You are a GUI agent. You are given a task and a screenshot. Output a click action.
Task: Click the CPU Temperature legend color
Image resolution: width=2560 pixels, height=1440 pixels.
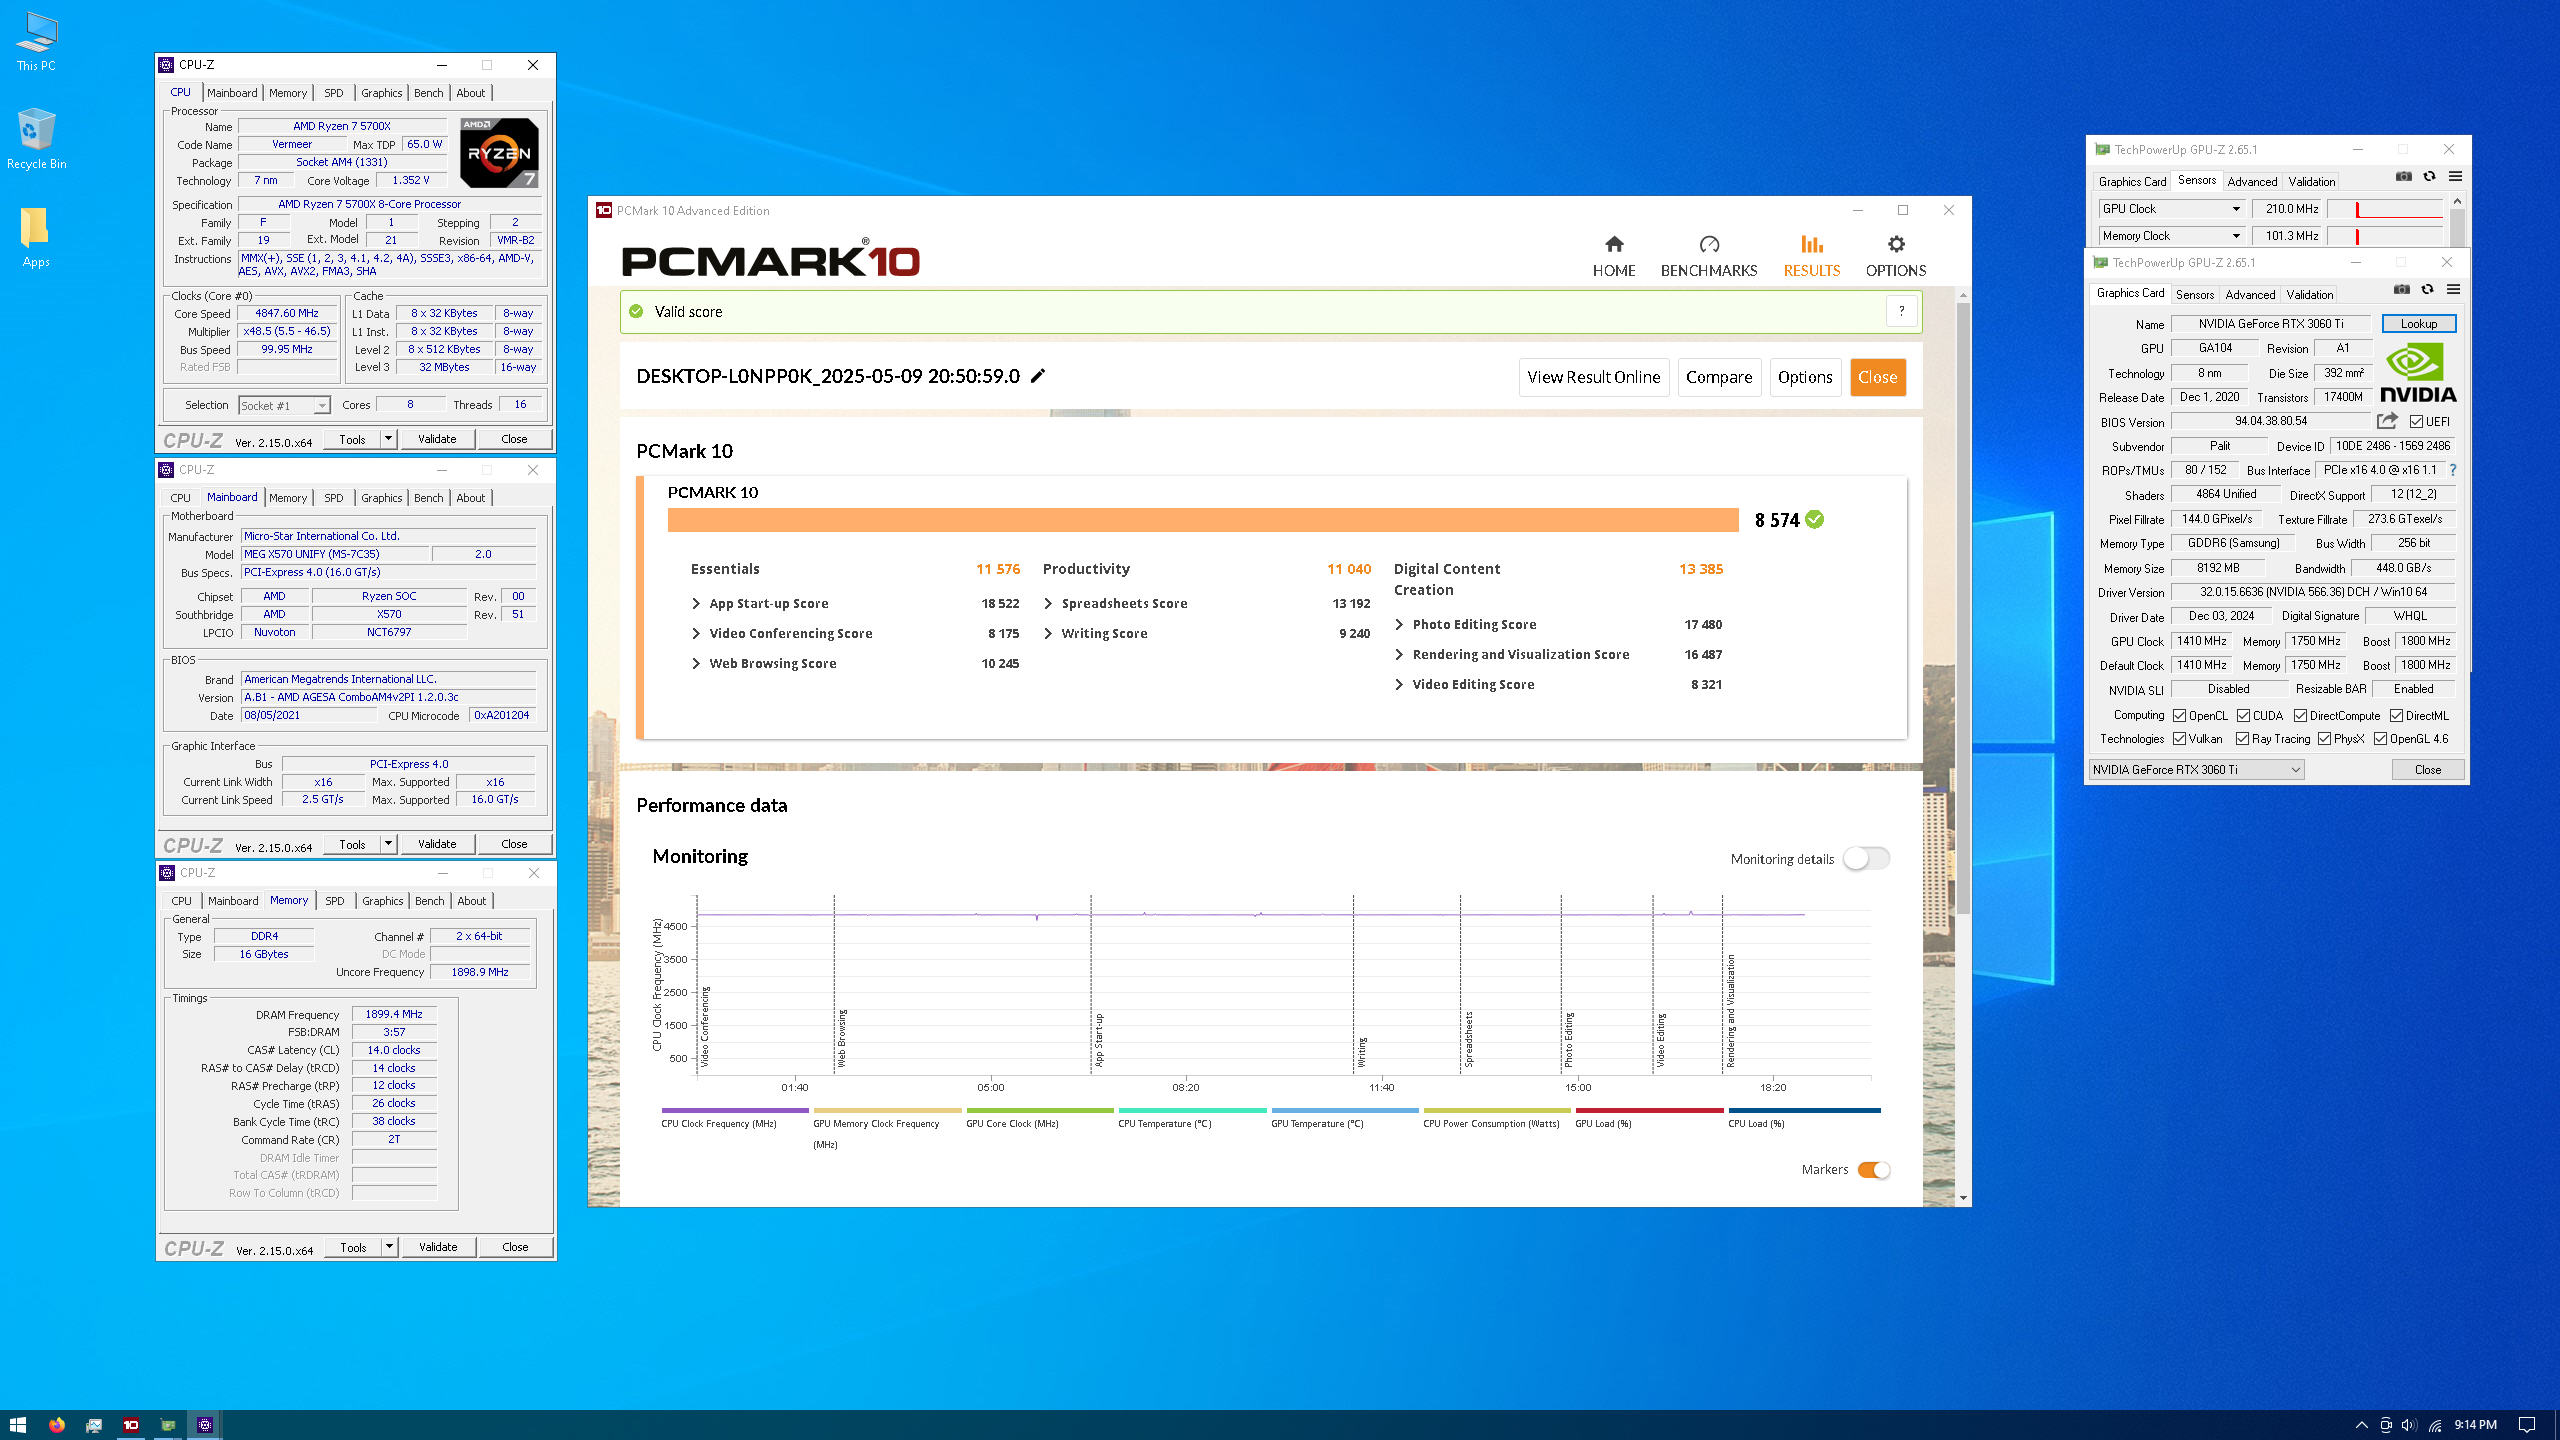pyautogui.click(x=1192, y=1110)
